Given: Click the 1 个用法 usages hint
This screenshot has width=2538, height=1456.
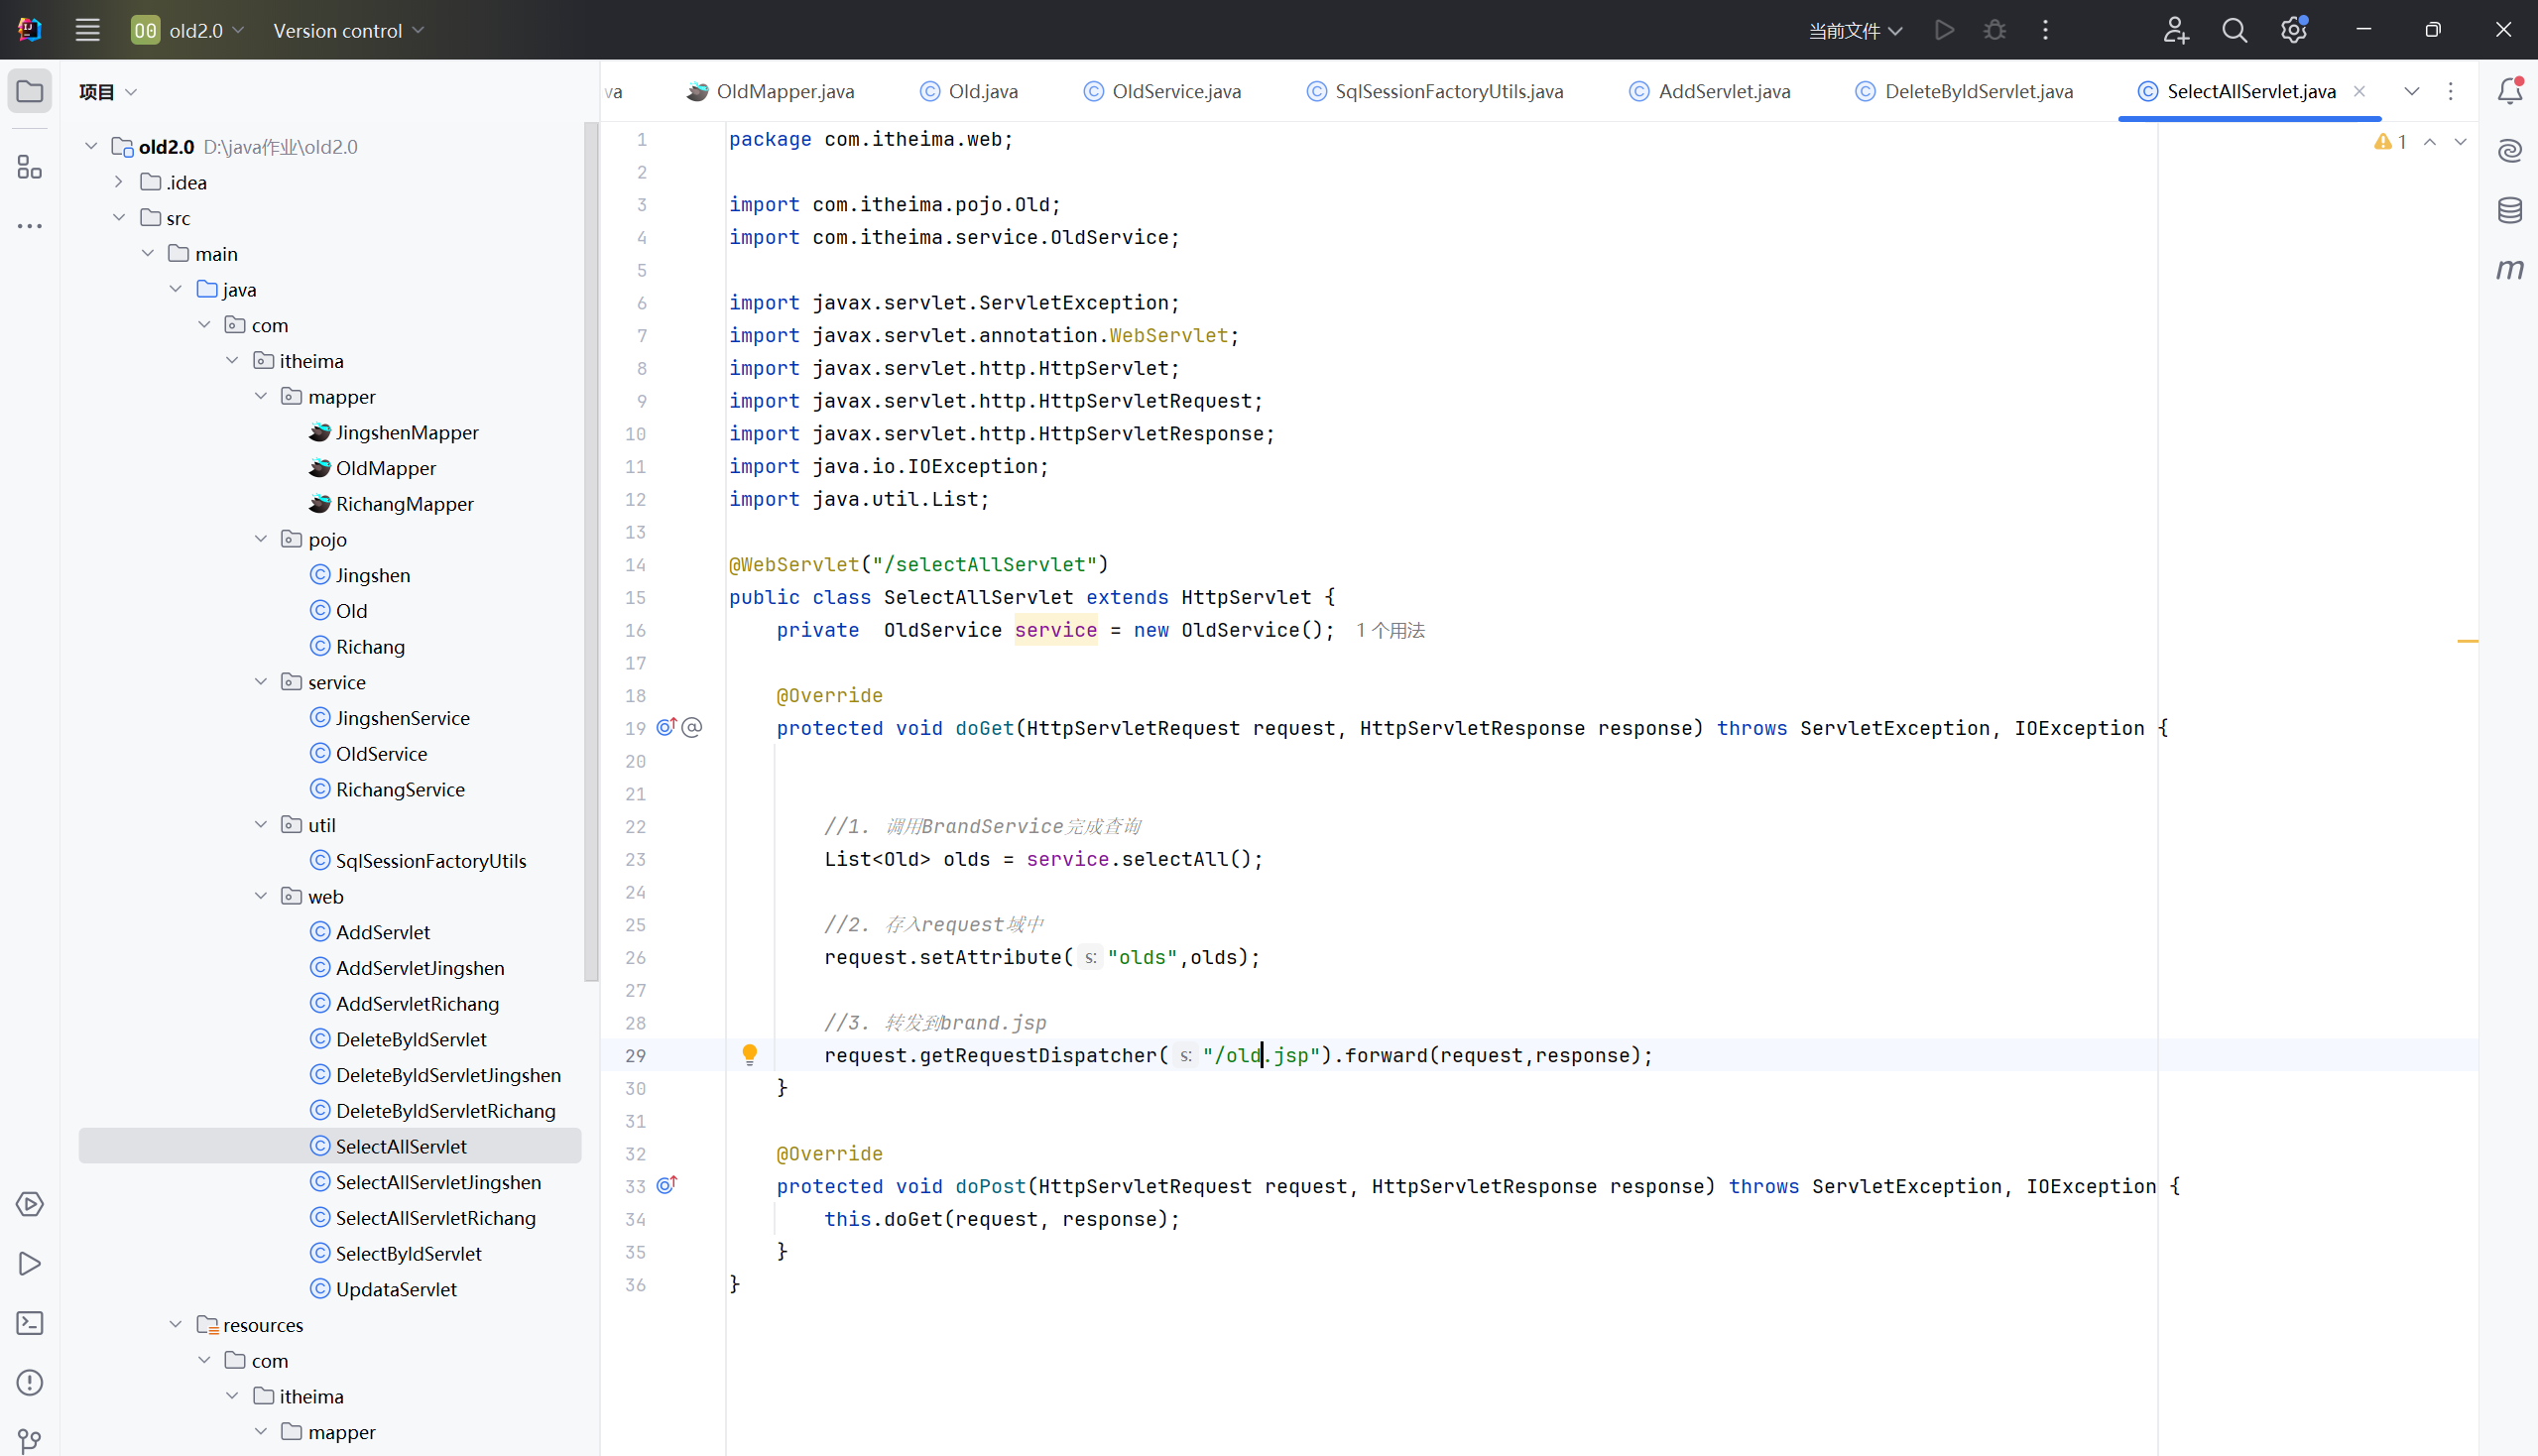Looking at the screenshot, I should click(1390, 631).
